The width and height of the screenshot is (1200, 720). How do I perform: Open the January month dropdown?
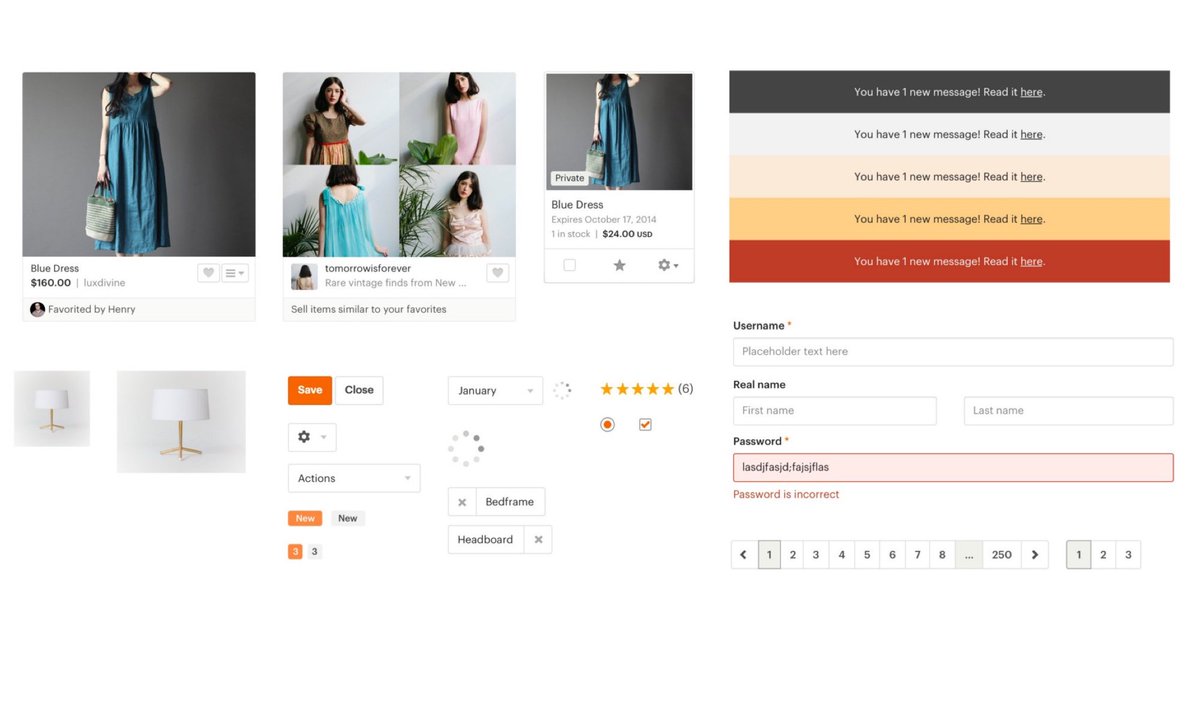pyautogui.click(x=494, y=390)
